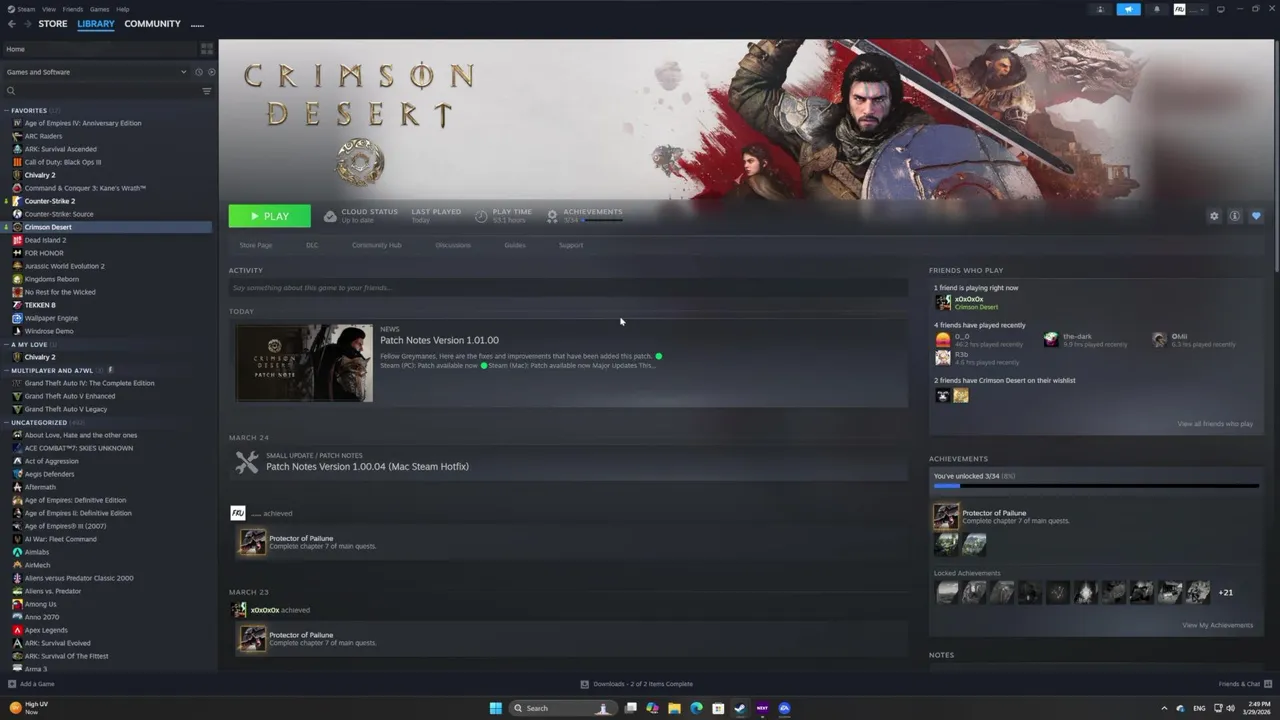
Task: Click the Windows Start button
Action: (x=495, y=708)
